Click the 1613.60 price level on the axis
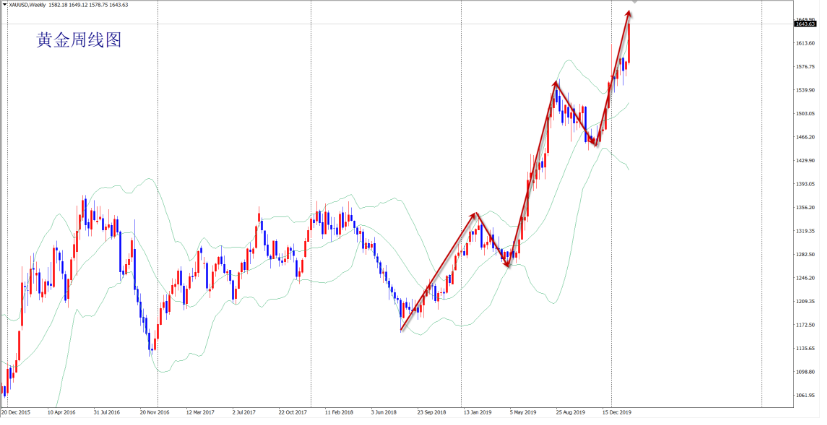 point(804,43)
